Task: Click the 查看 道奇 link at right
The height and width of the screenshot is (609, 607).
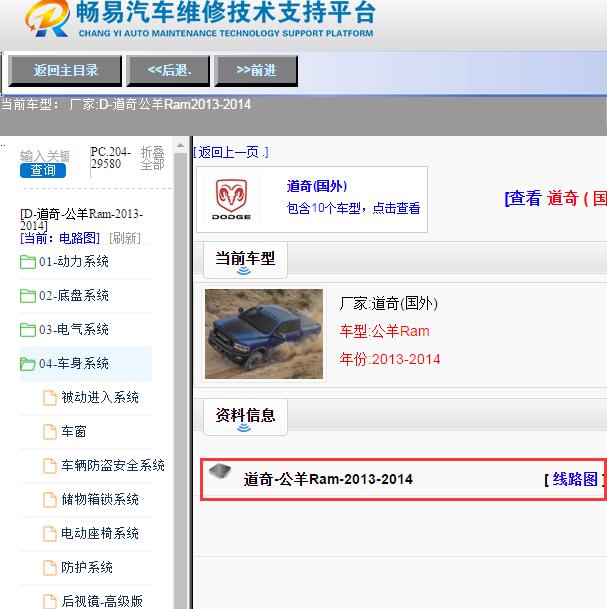Action: 555,198
